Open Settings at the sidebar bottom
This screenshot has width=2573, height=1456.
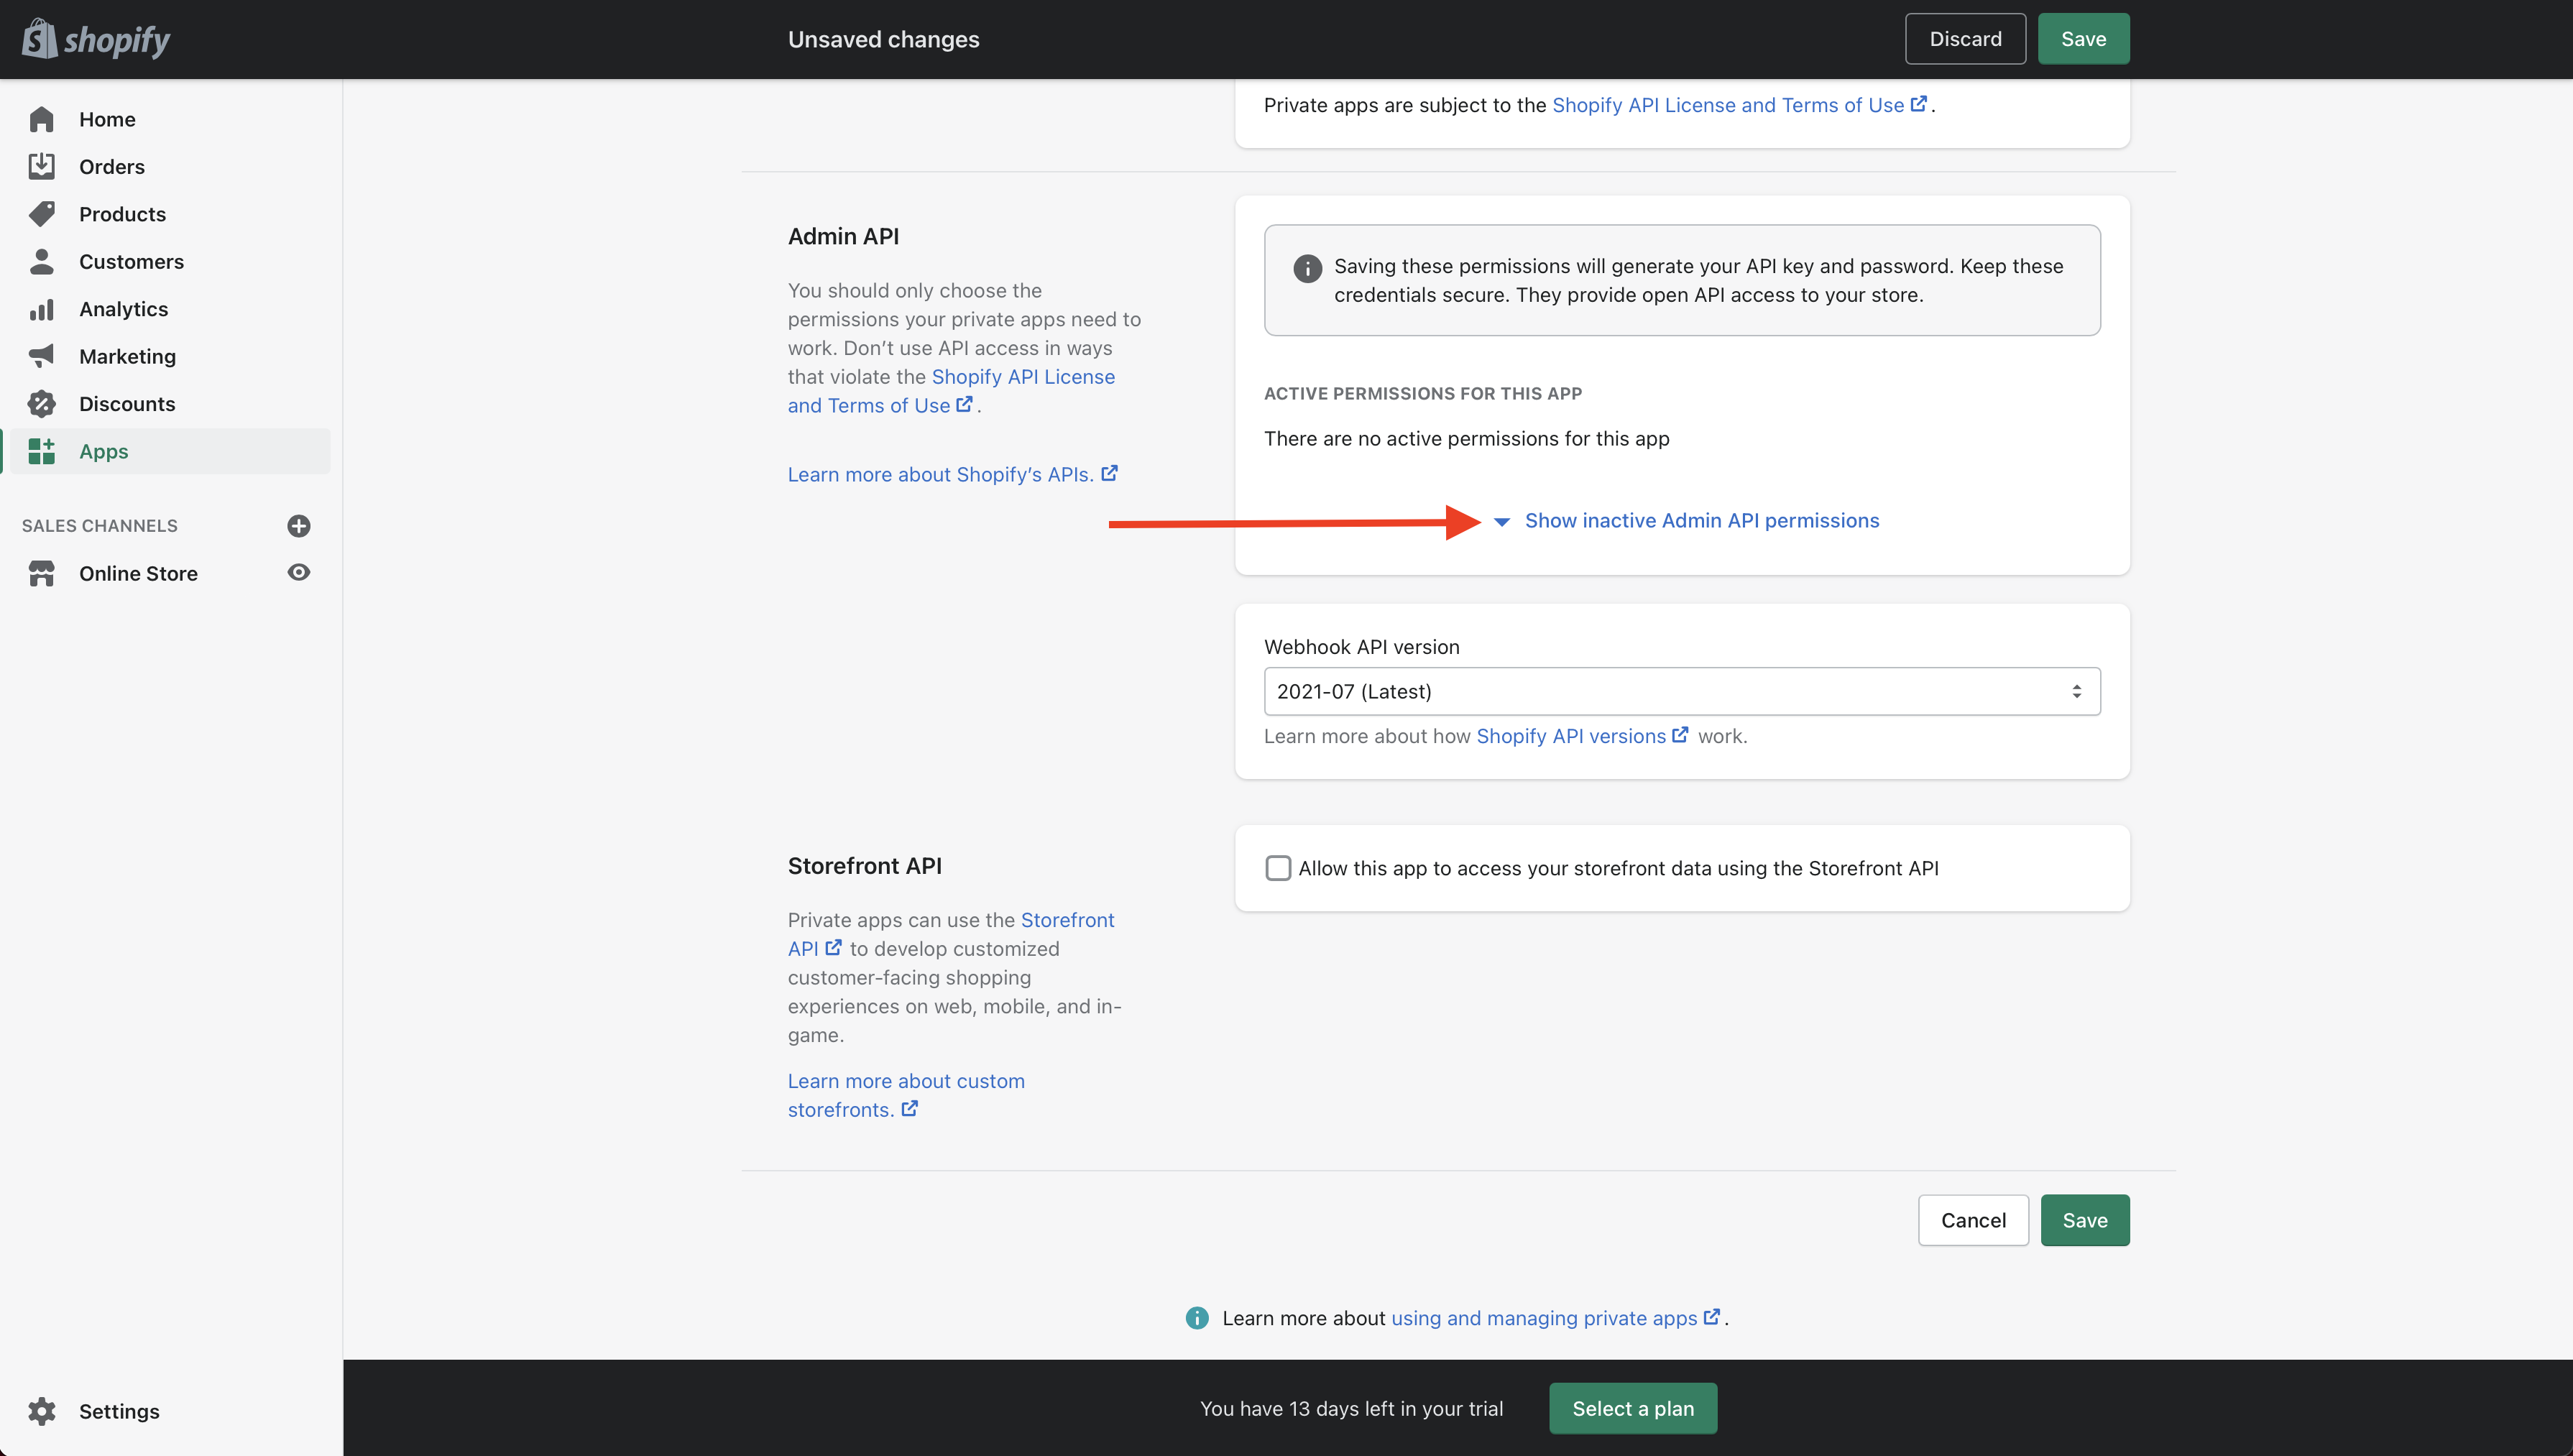click(x=119, y=1411)
